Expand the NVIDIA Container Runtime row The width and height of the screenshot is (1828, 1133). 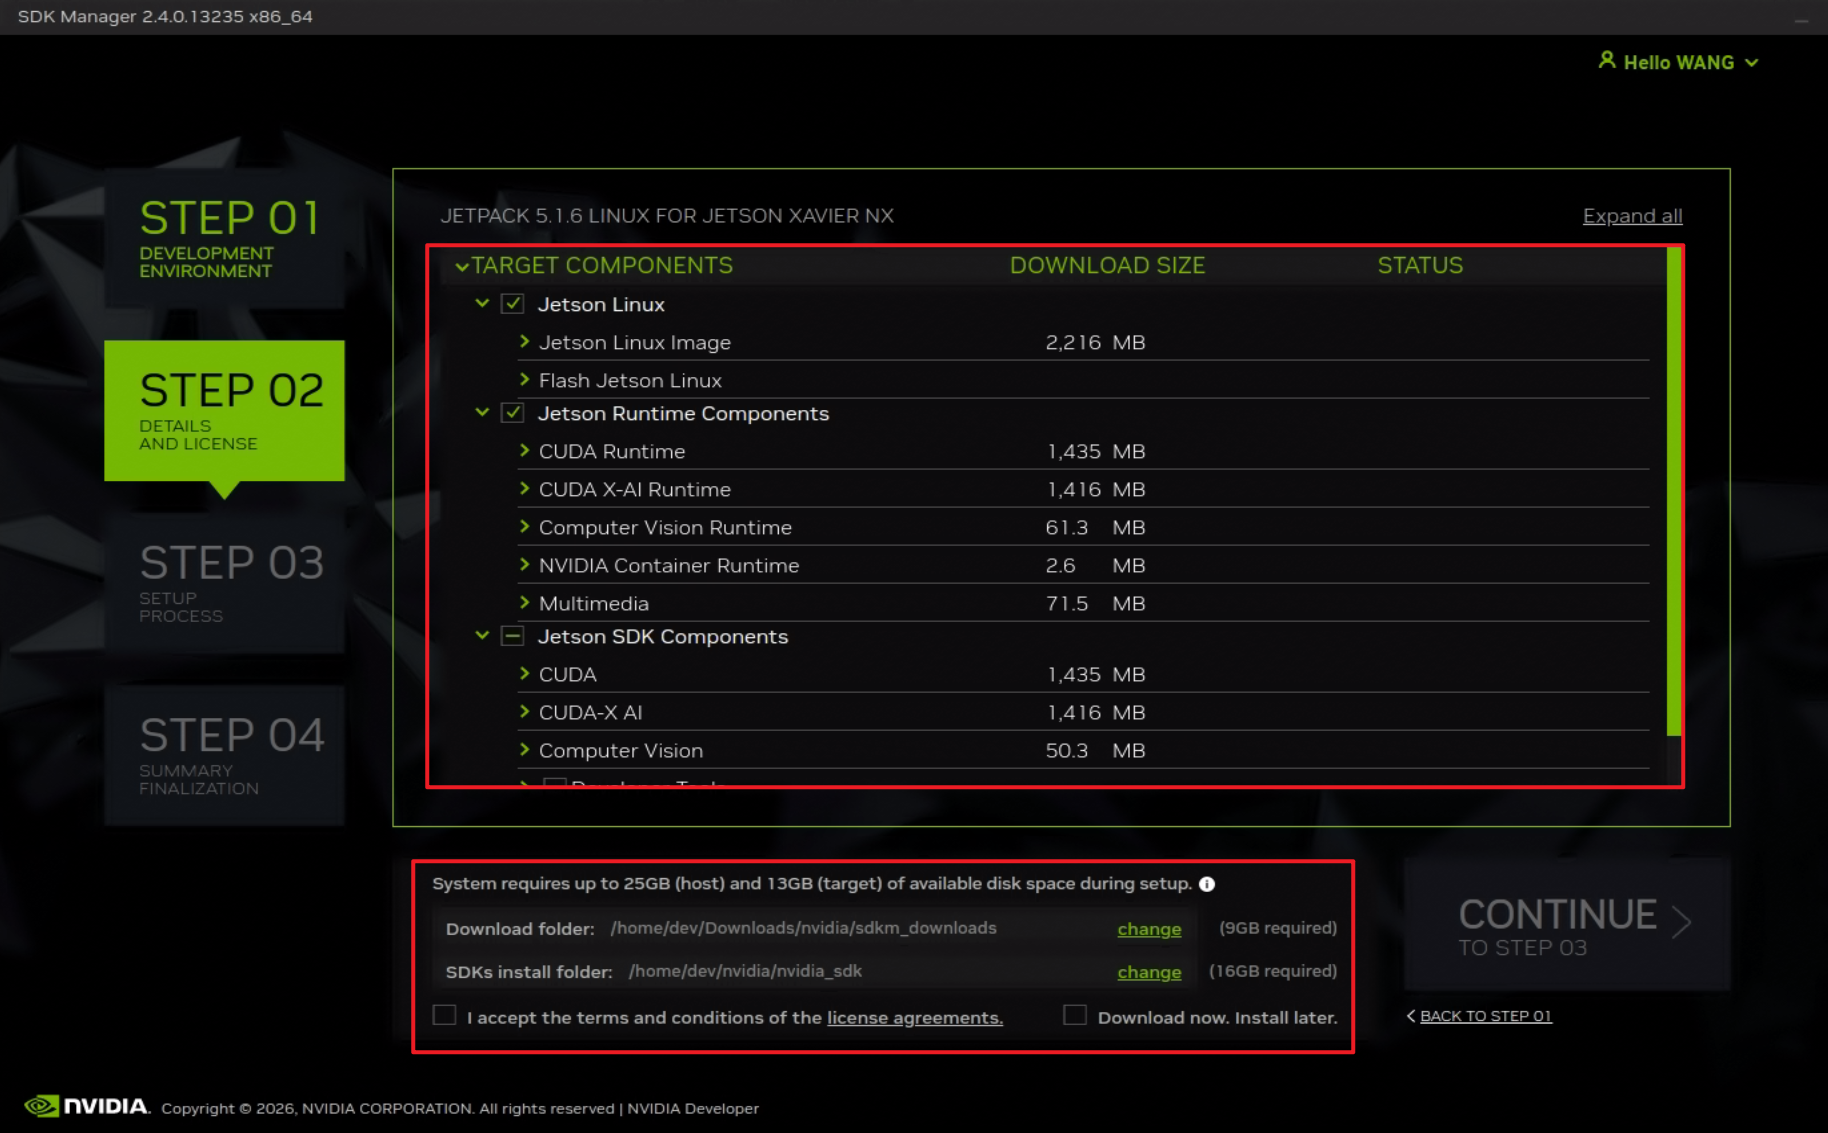tap(524, 564)
